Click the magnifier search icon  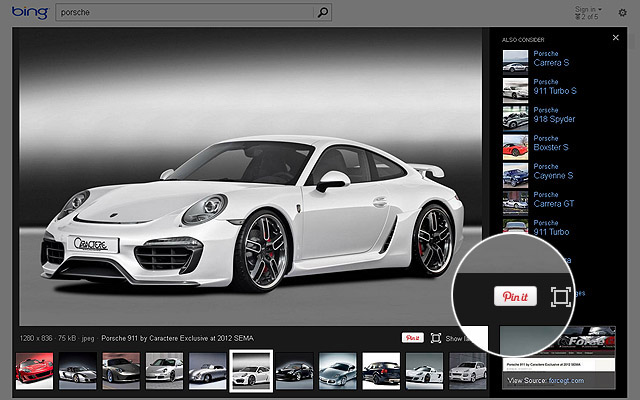click(x=323, y=12)
